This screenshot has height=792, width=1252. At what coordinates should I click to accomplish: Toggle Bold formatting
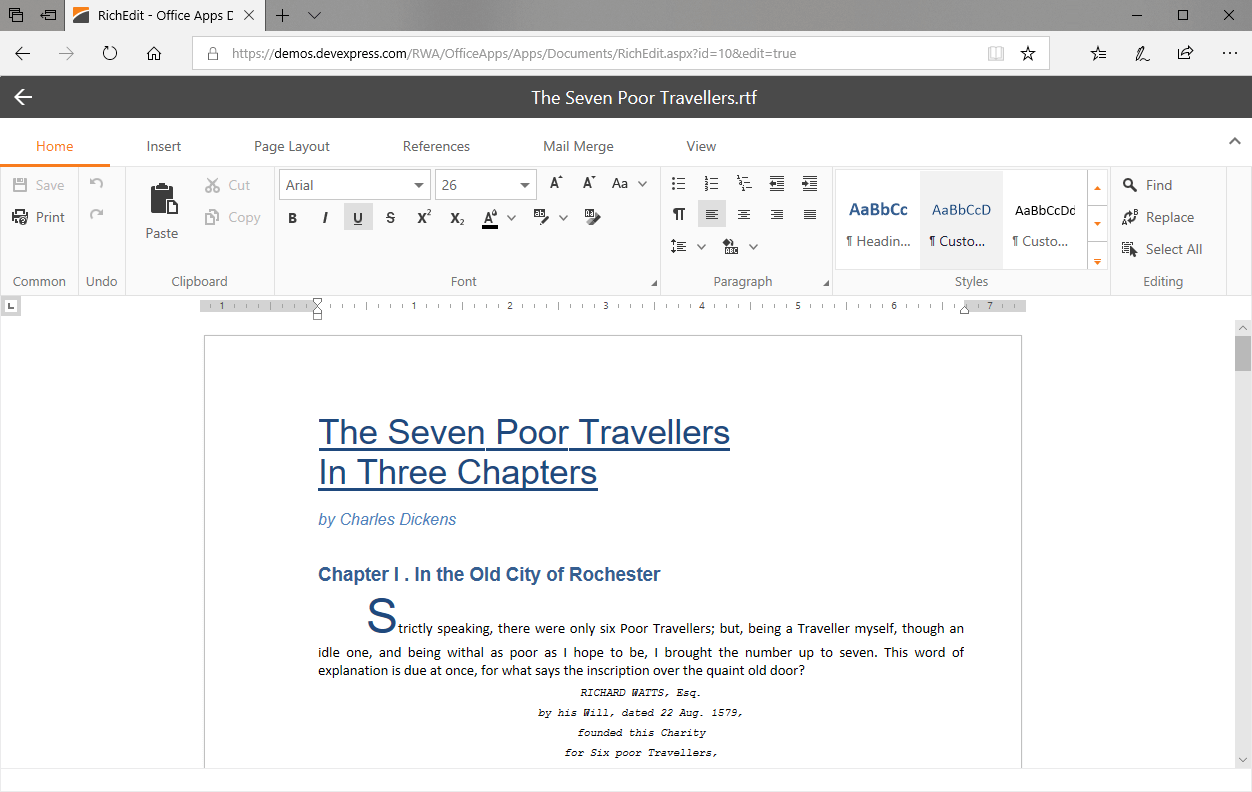click(292, 216)
